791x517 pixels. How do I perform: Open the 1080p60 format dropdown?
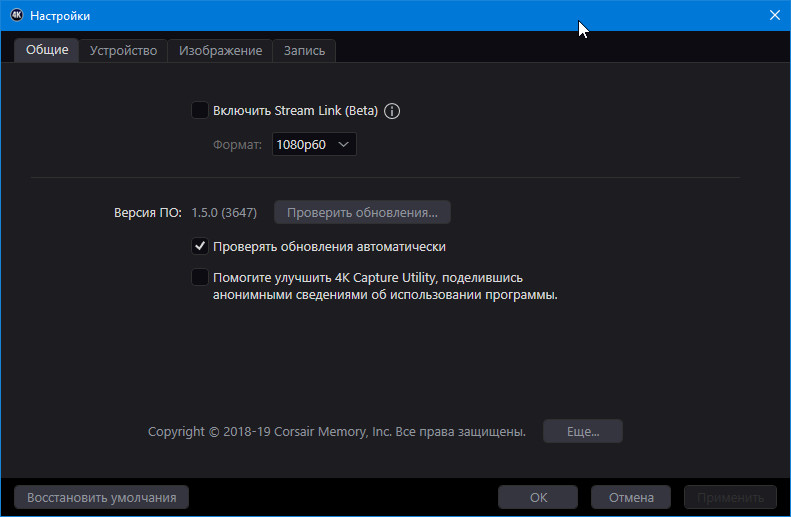(x=314, y=144)
